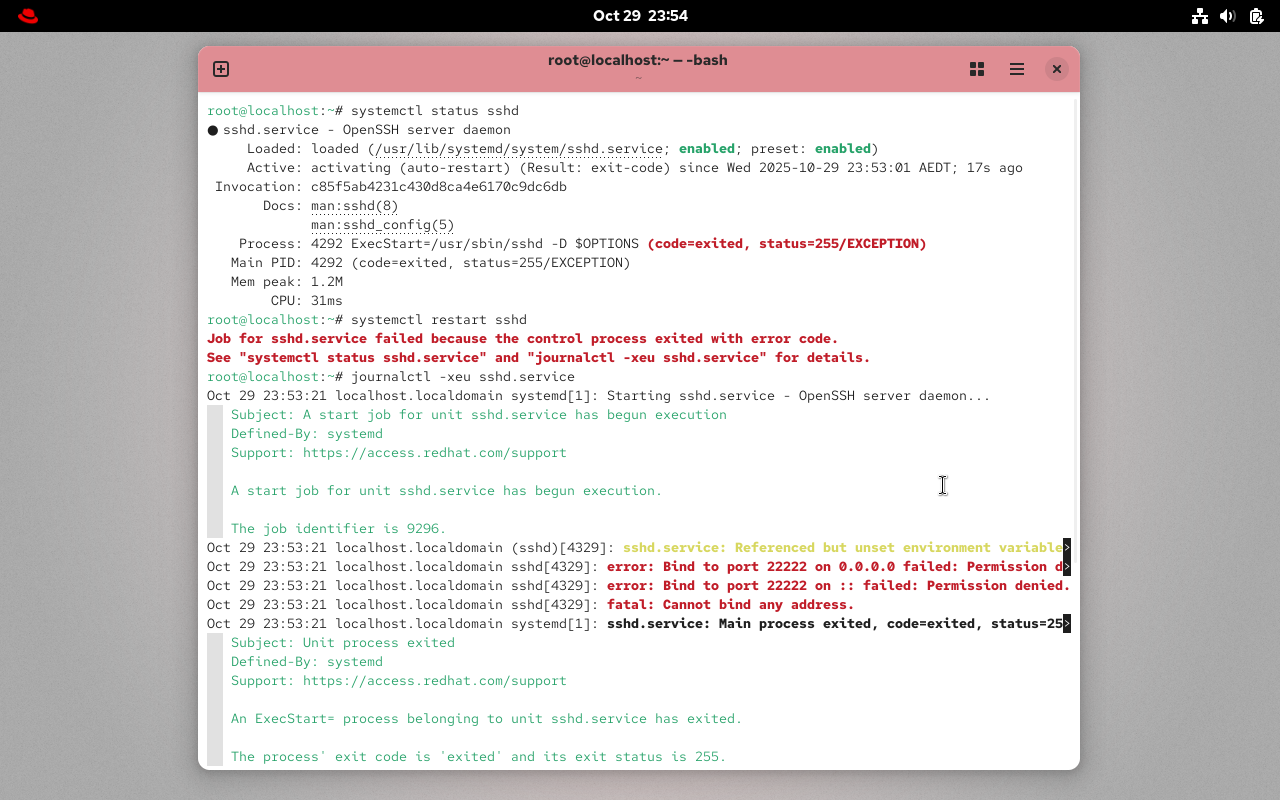Select the fatal: Cannot bind error line
Image resolution: width=1280 pixels, height=800 pixels.
tap(731, 604)
